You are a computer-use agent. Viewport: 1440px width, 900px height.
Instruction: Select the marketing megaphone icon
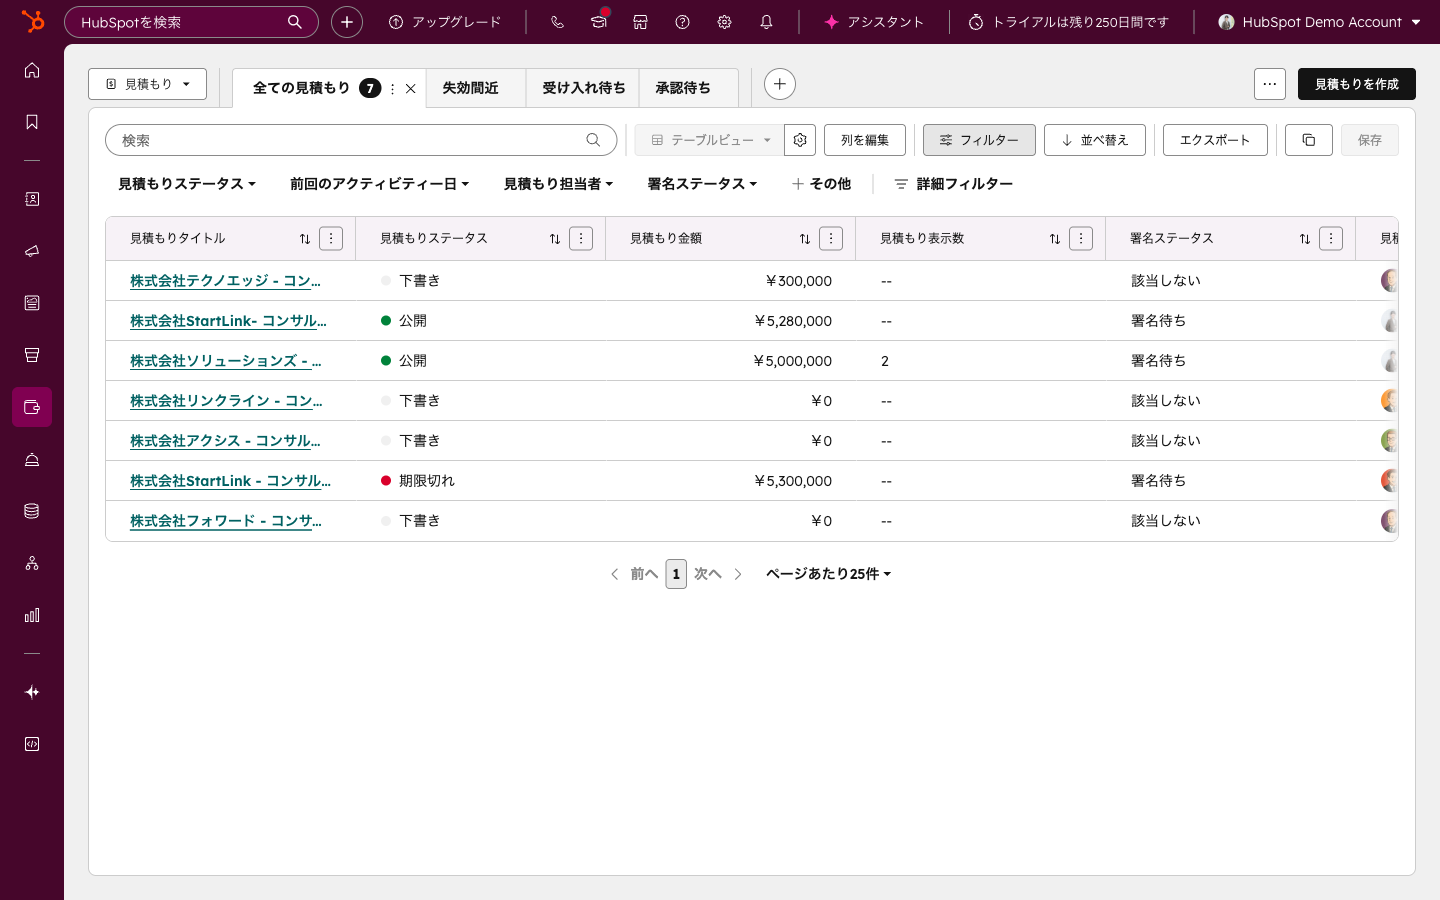point(32,251)
